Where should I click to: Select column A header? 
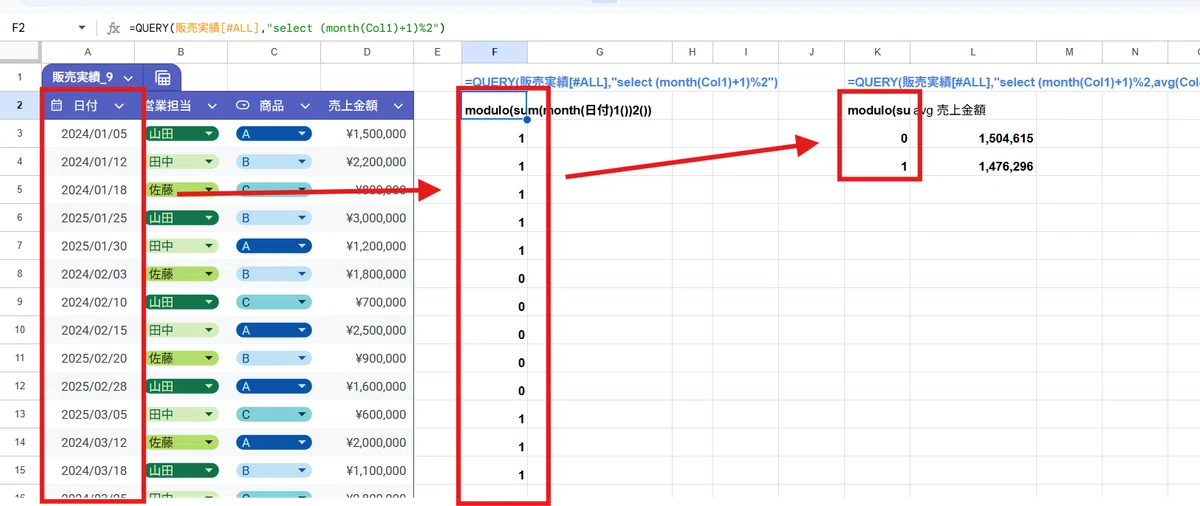pos(88,52)
